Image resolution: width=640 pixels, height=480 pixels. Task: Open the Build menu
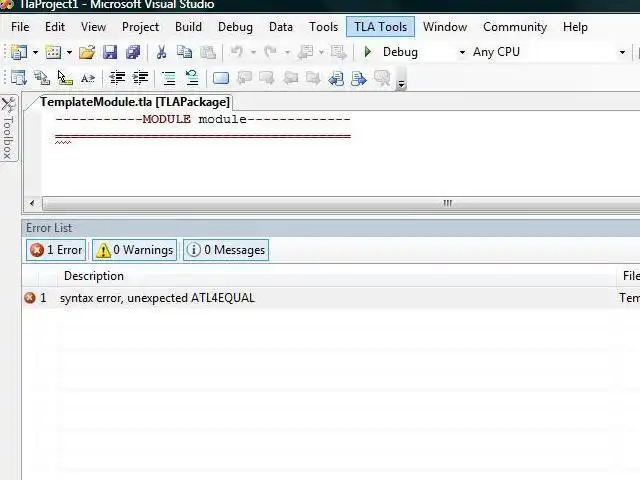tap(188, 27)
